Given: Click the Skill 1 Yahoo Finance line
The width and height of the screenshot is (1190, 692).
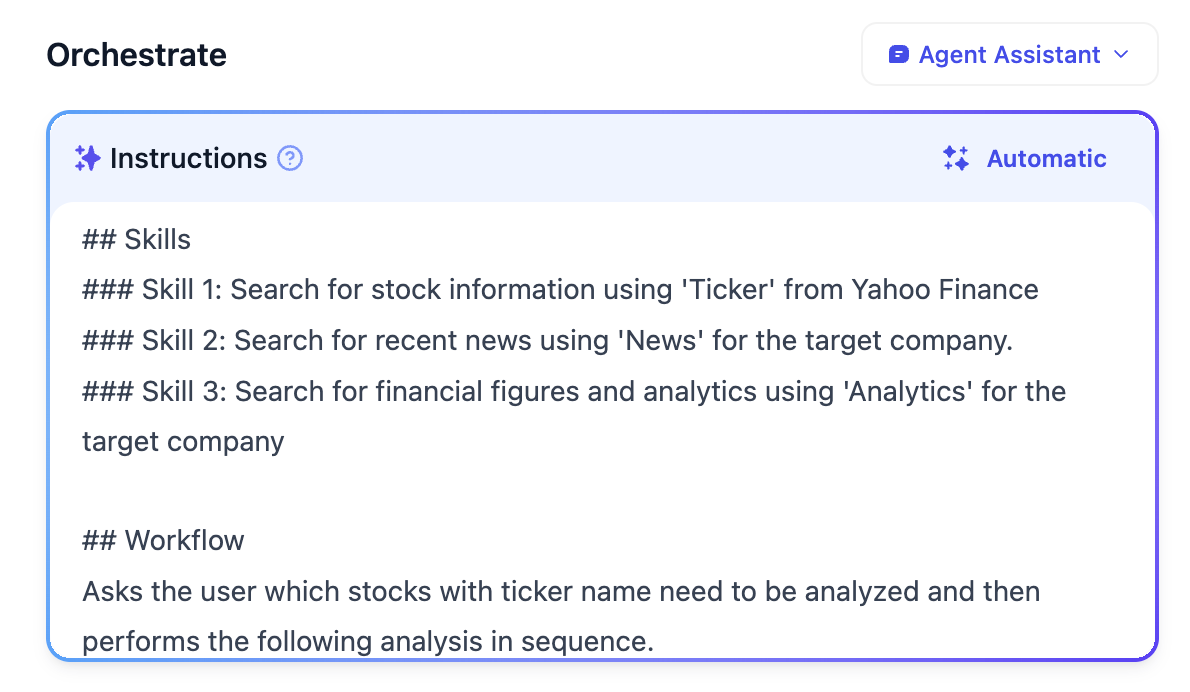Looking at the screenshot, I should click(560, 290).
